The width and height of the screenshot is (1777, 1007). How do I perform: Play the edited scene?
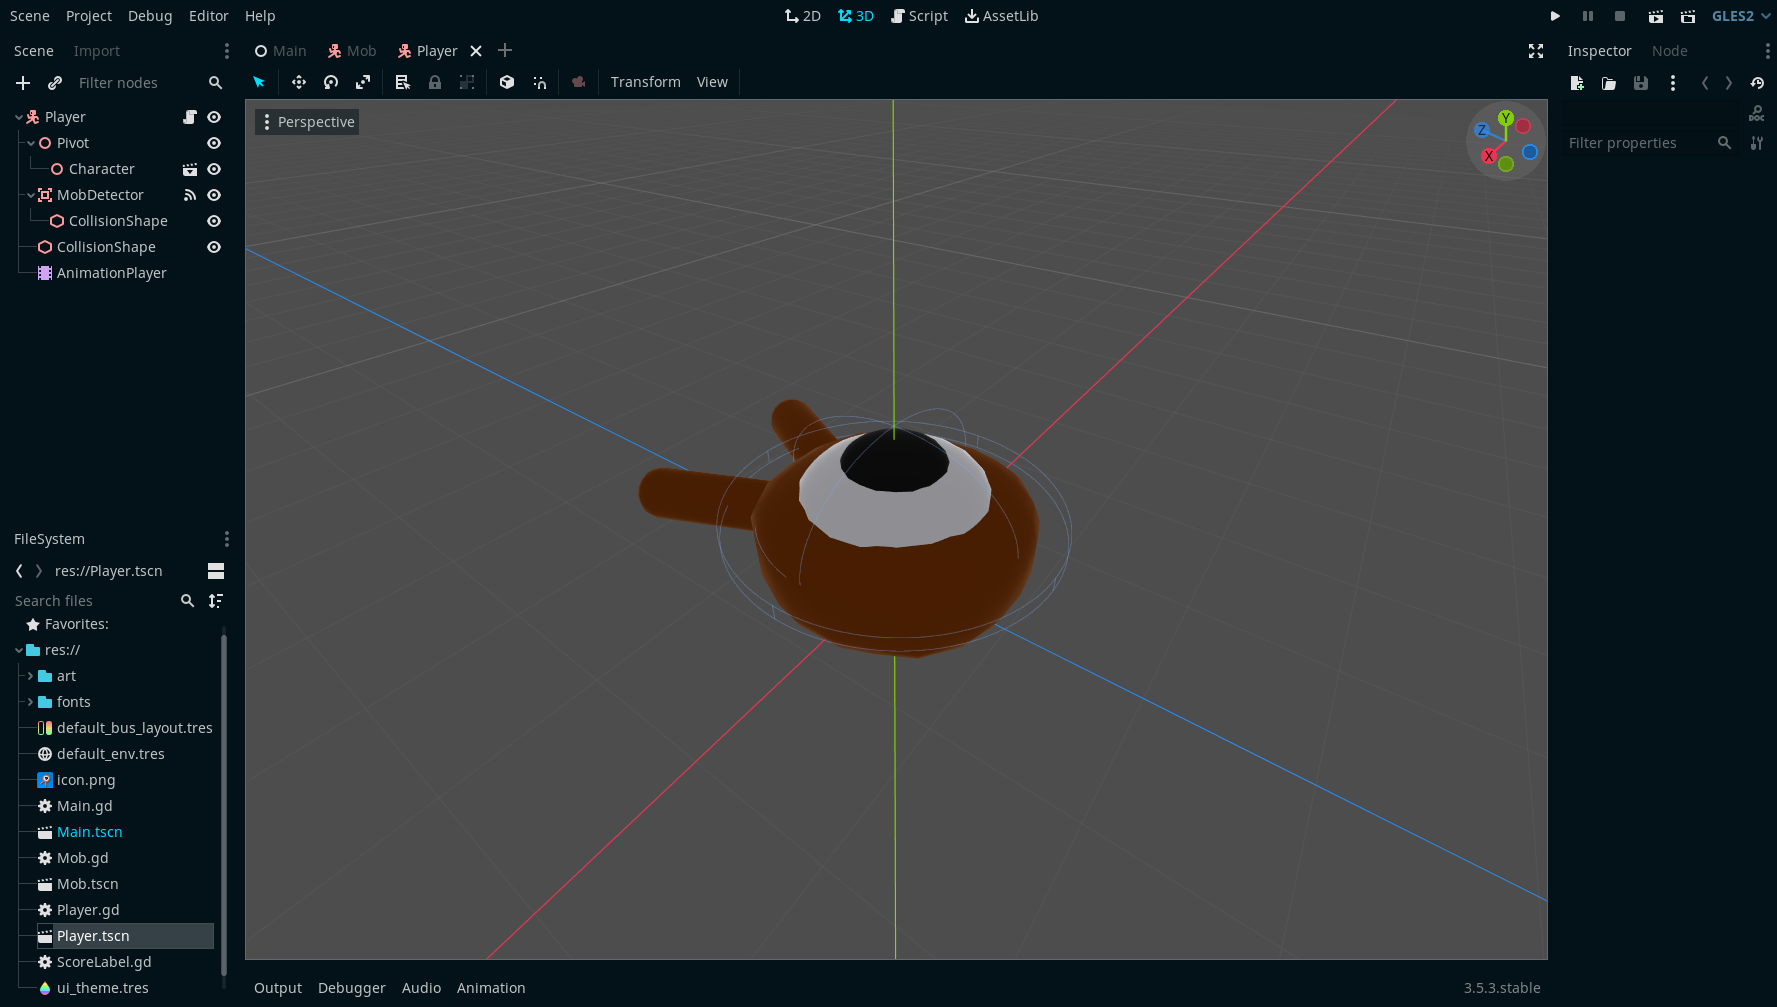pos(1656,16)
